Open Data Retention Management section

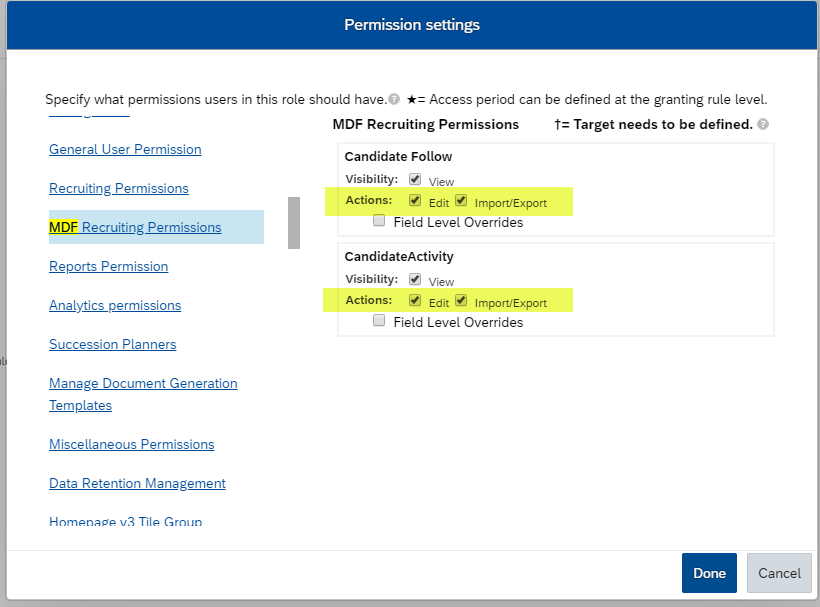point(138,483)
